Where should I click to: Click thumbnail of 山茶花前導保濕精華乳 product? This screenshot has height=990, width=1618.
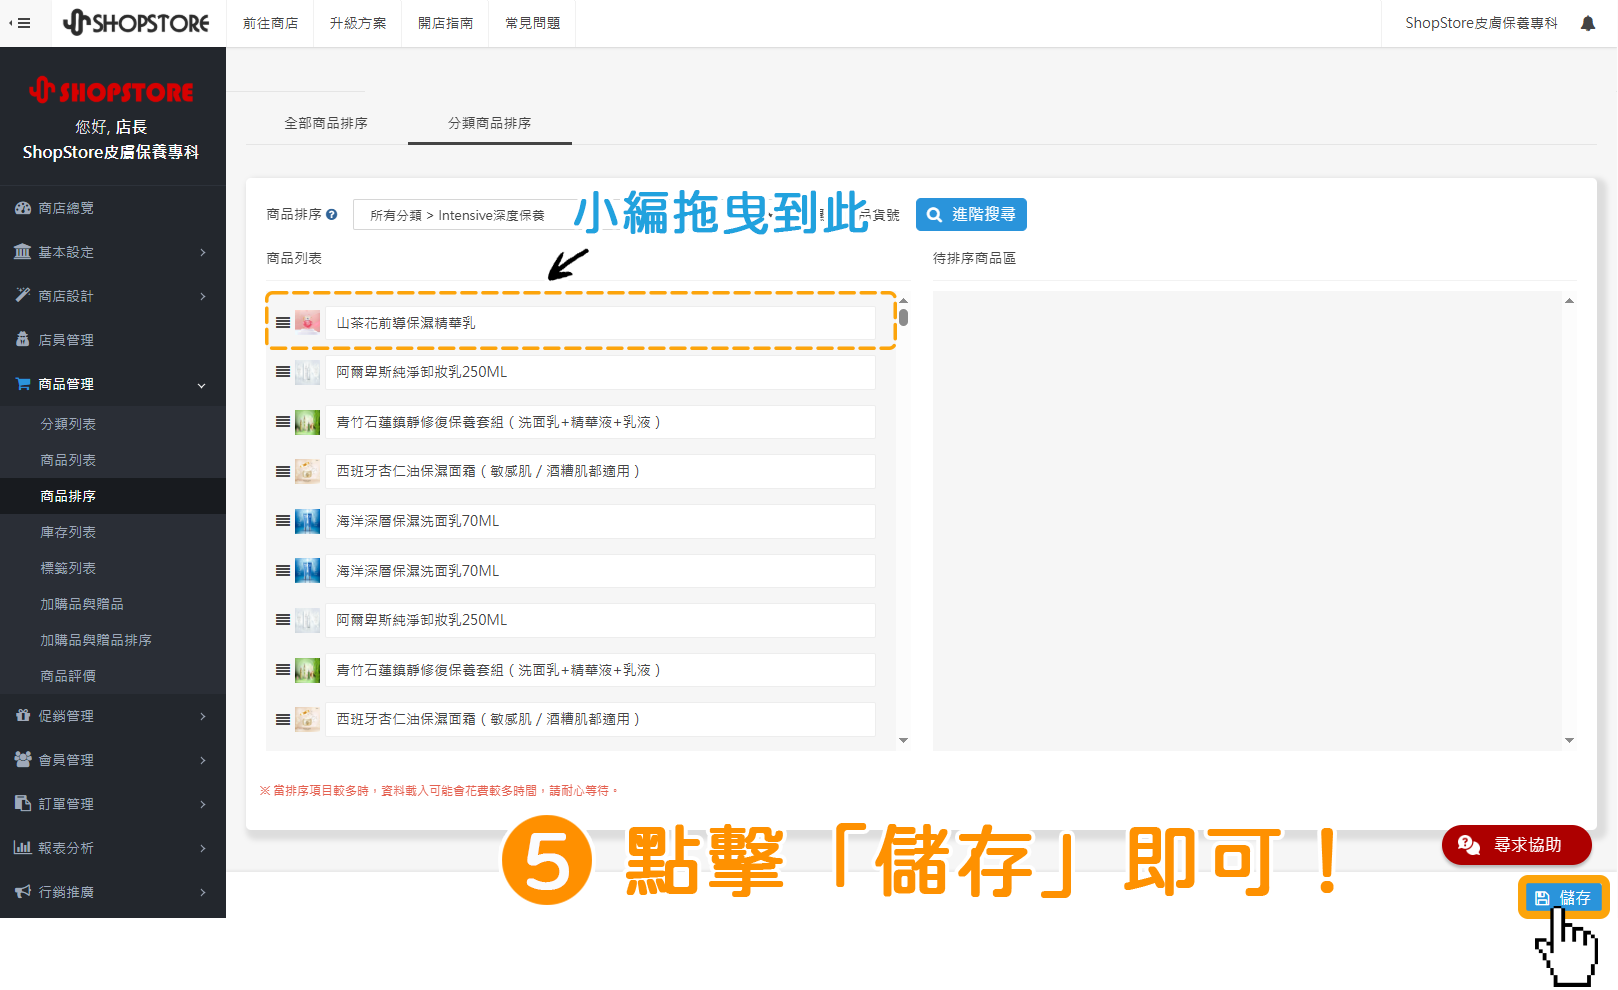[x=308, y=322]
